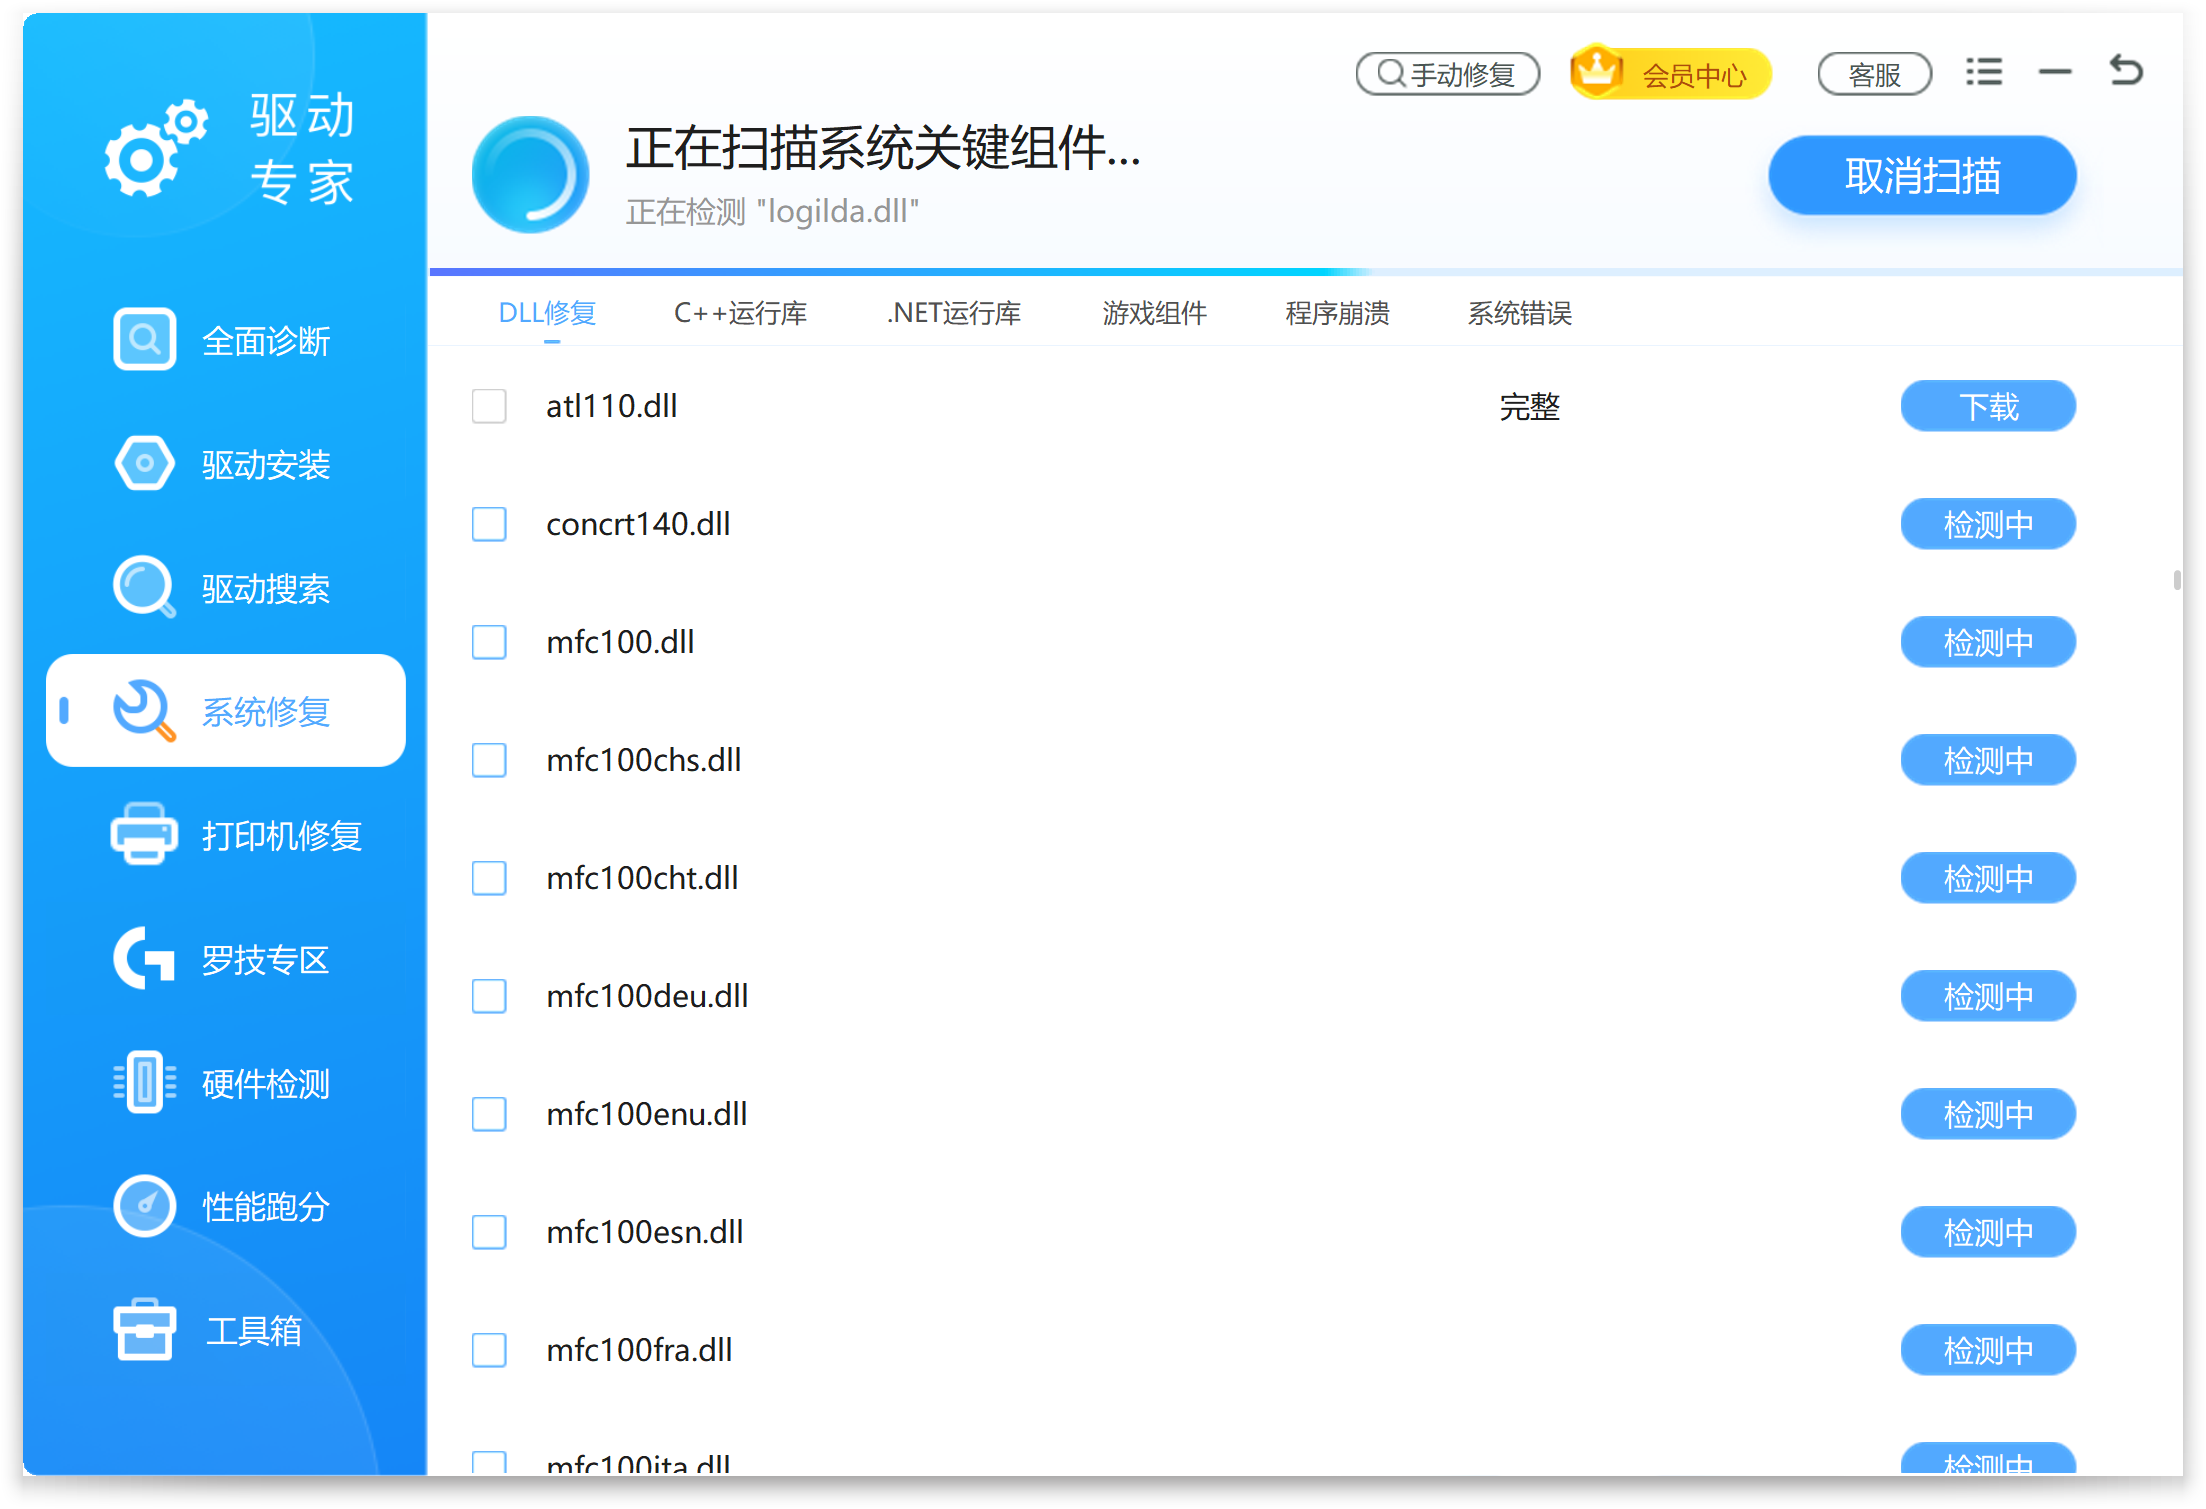This screenshot has width=2206, height=1509.
Task: Tick the checkbox for concrt140.dll
Action: click(489, 524)
